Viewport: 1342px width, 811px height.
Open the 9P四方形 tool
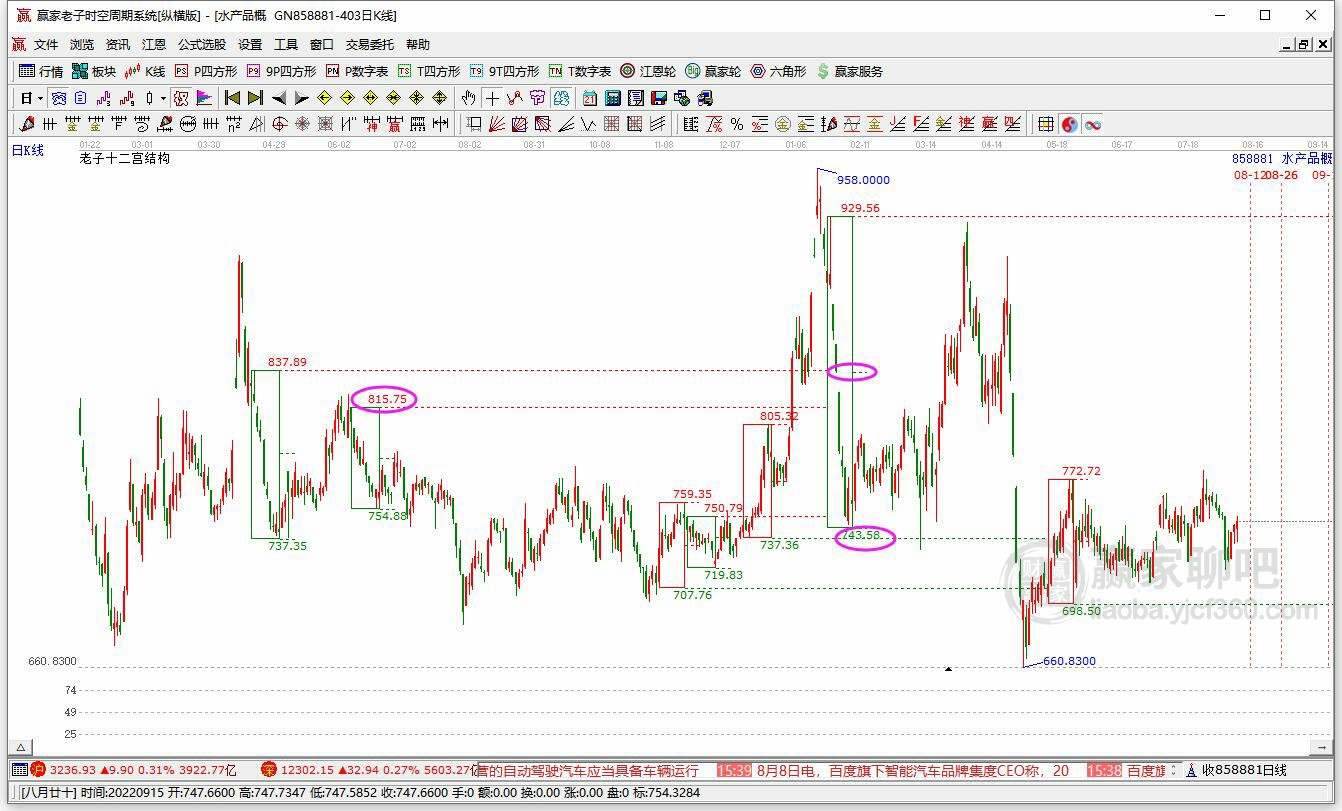tap(281, 71)
